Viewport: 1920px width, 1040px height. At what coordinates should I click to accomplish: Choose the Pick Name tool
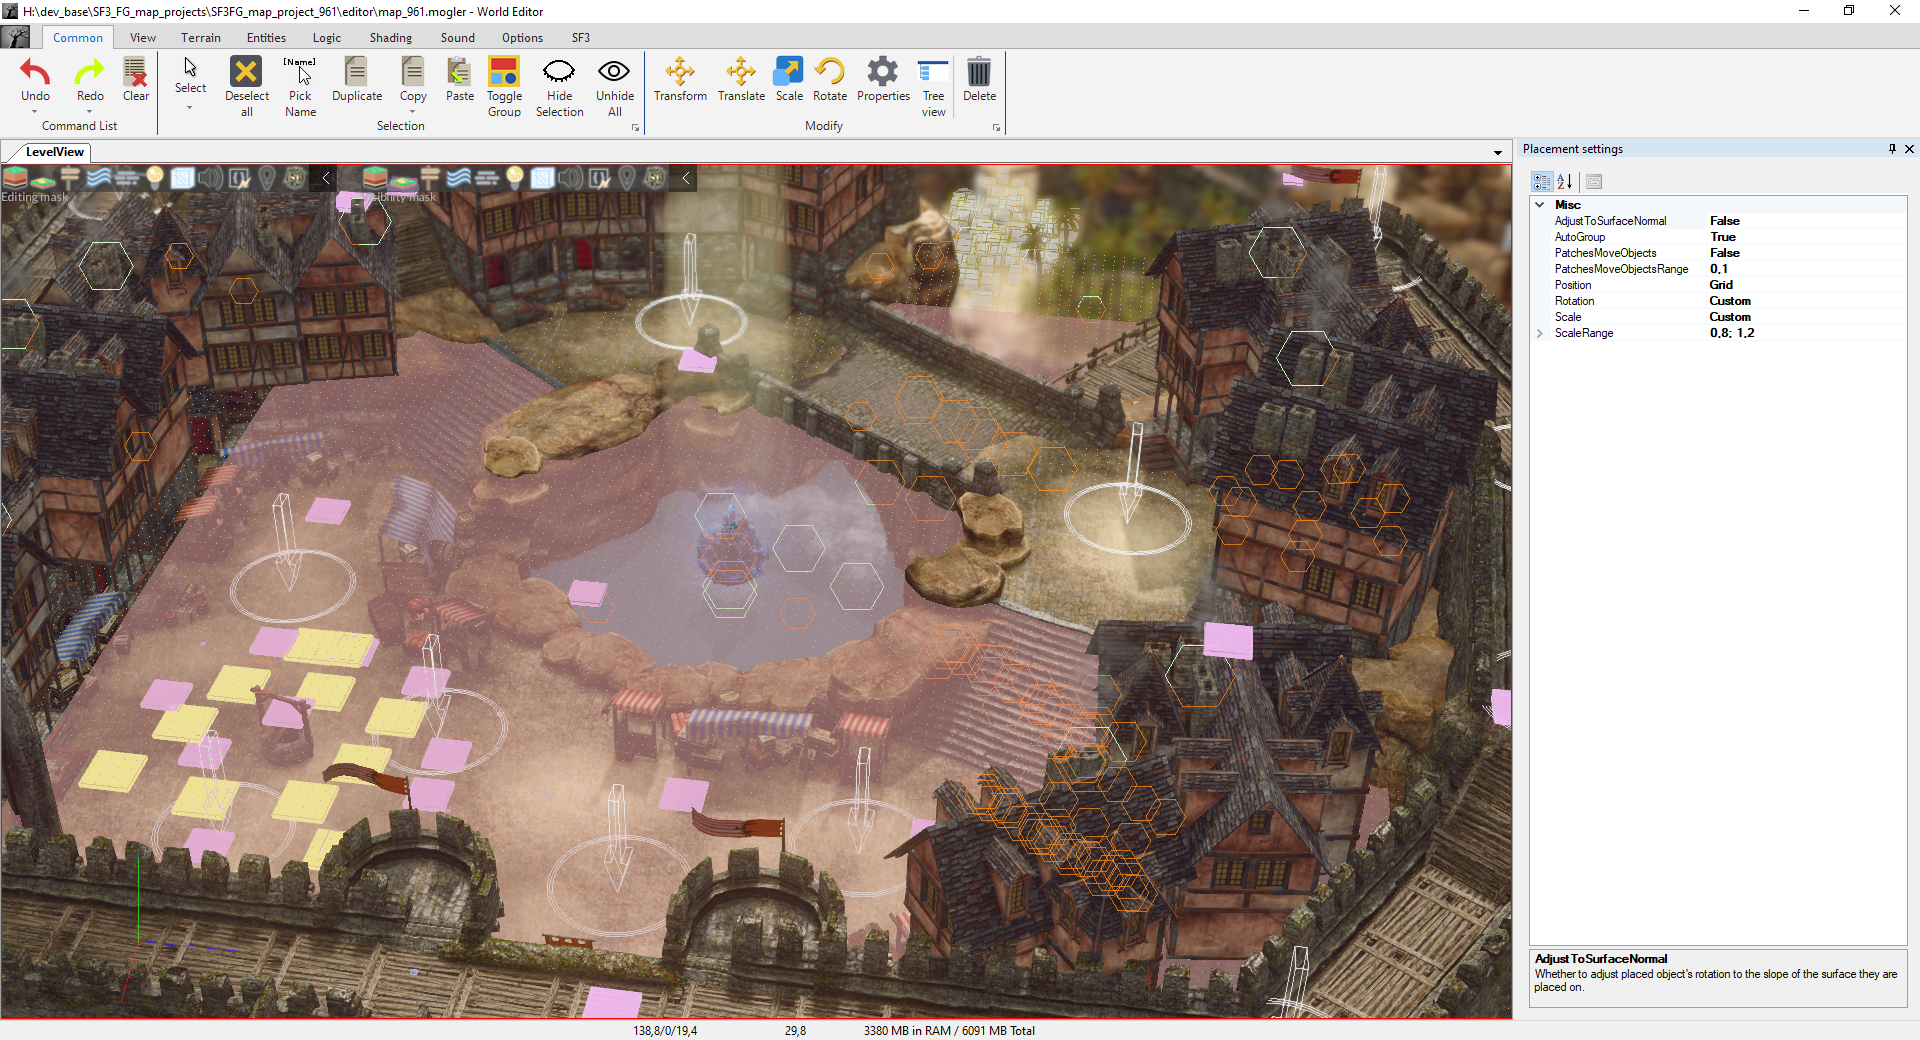(300, 86)
